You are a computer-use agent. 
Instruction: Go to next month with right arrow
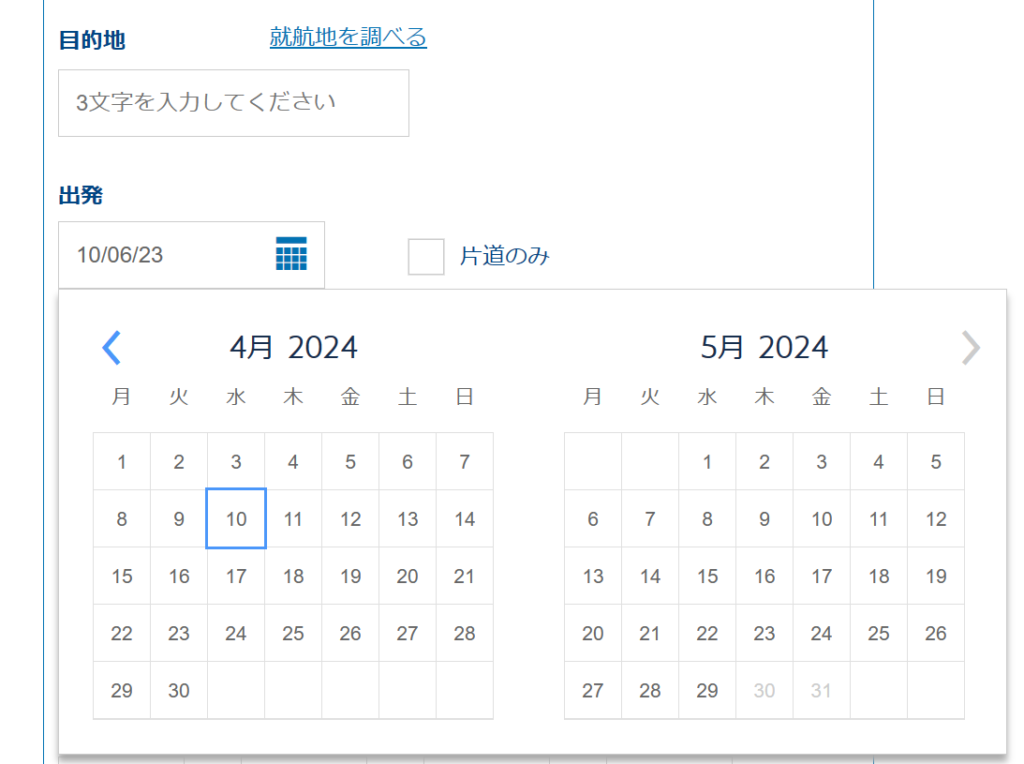point(970,347)
